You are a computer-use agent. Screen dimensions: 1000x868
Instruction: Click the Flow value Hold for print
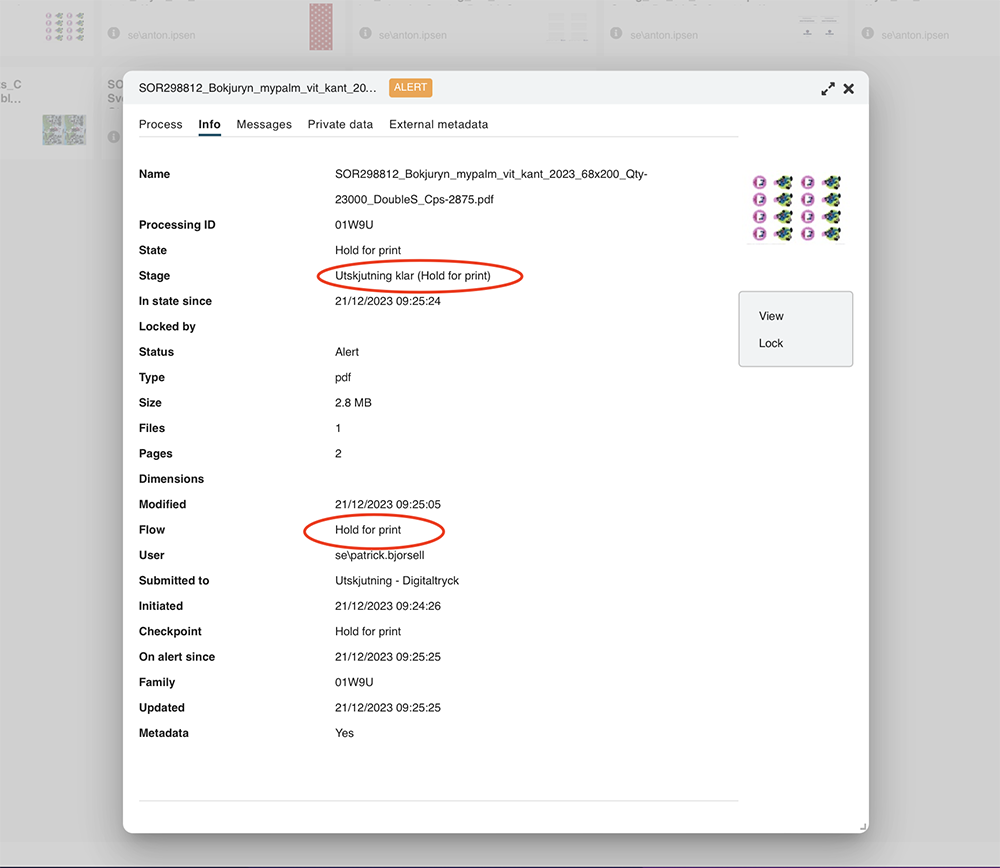(x=368, y=530)
